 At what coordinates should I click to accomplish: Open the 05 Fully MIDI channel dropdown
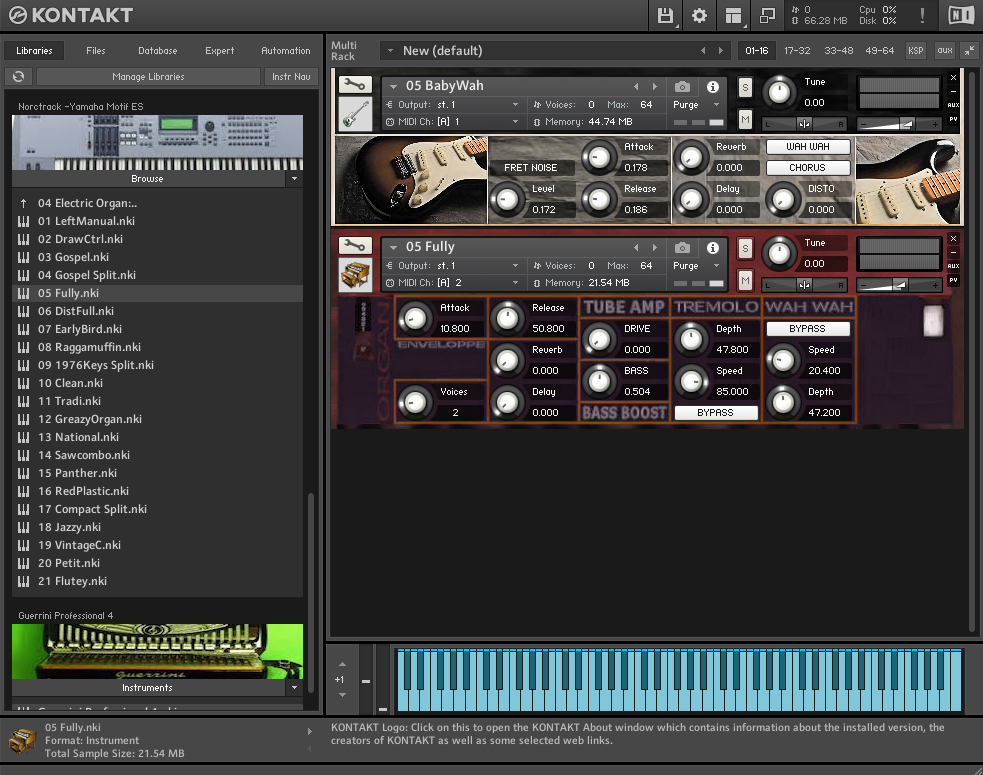tap(515, 283)
